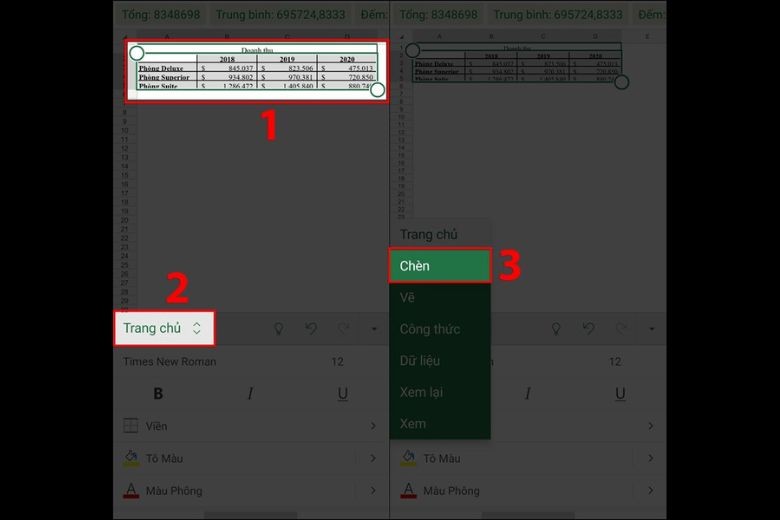Expand Màu Phông chevron in left screenshot
780x520 pixels.
373,491
